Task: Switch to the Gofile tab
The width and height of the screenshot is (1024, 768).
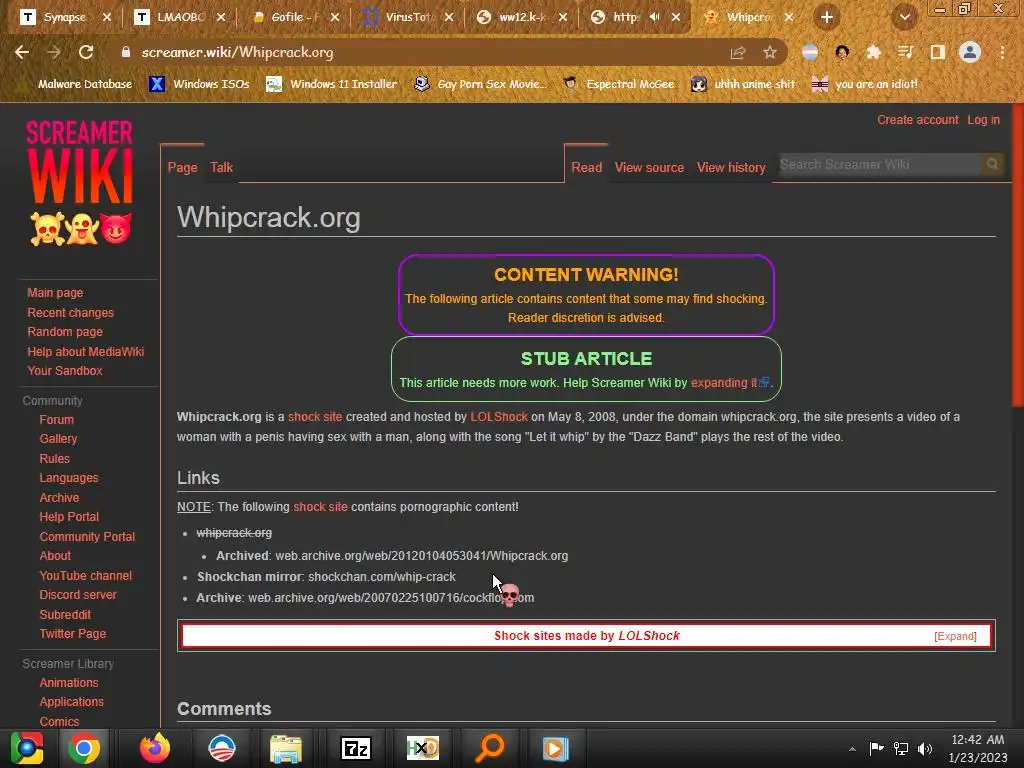Action: pyautogui.click(x=292, y=17)
